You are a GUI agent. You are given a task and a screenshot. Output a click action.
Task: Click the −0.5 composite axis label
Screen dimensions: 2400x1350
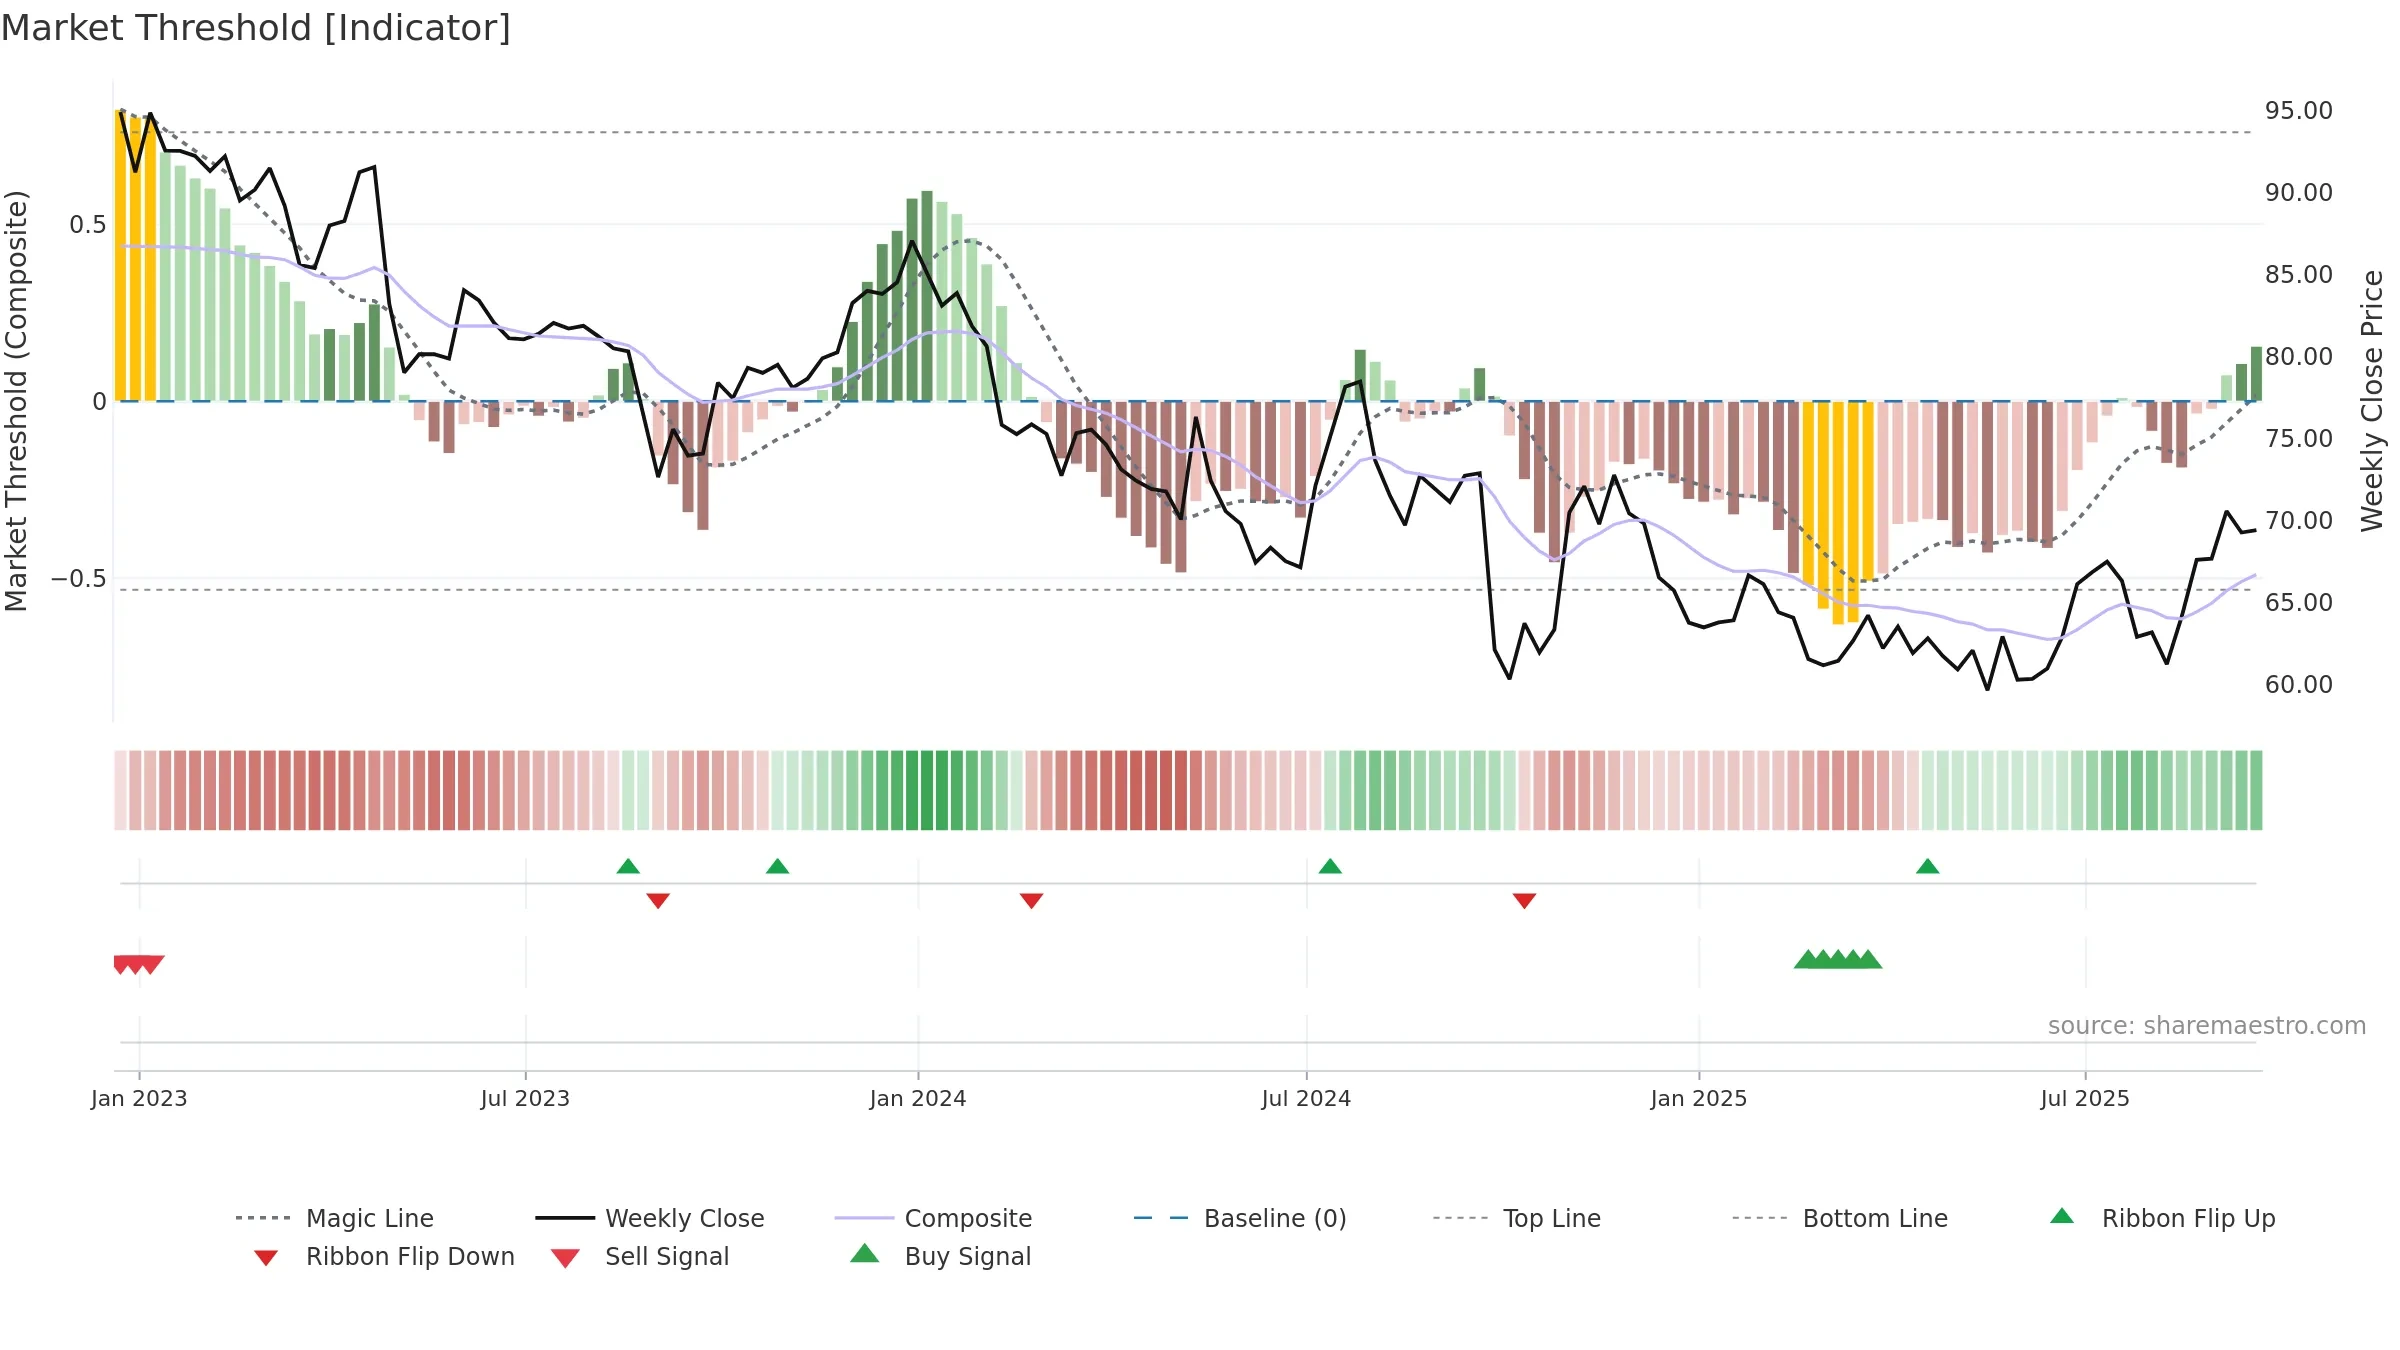pyautogui.click(x=79, y=579)
